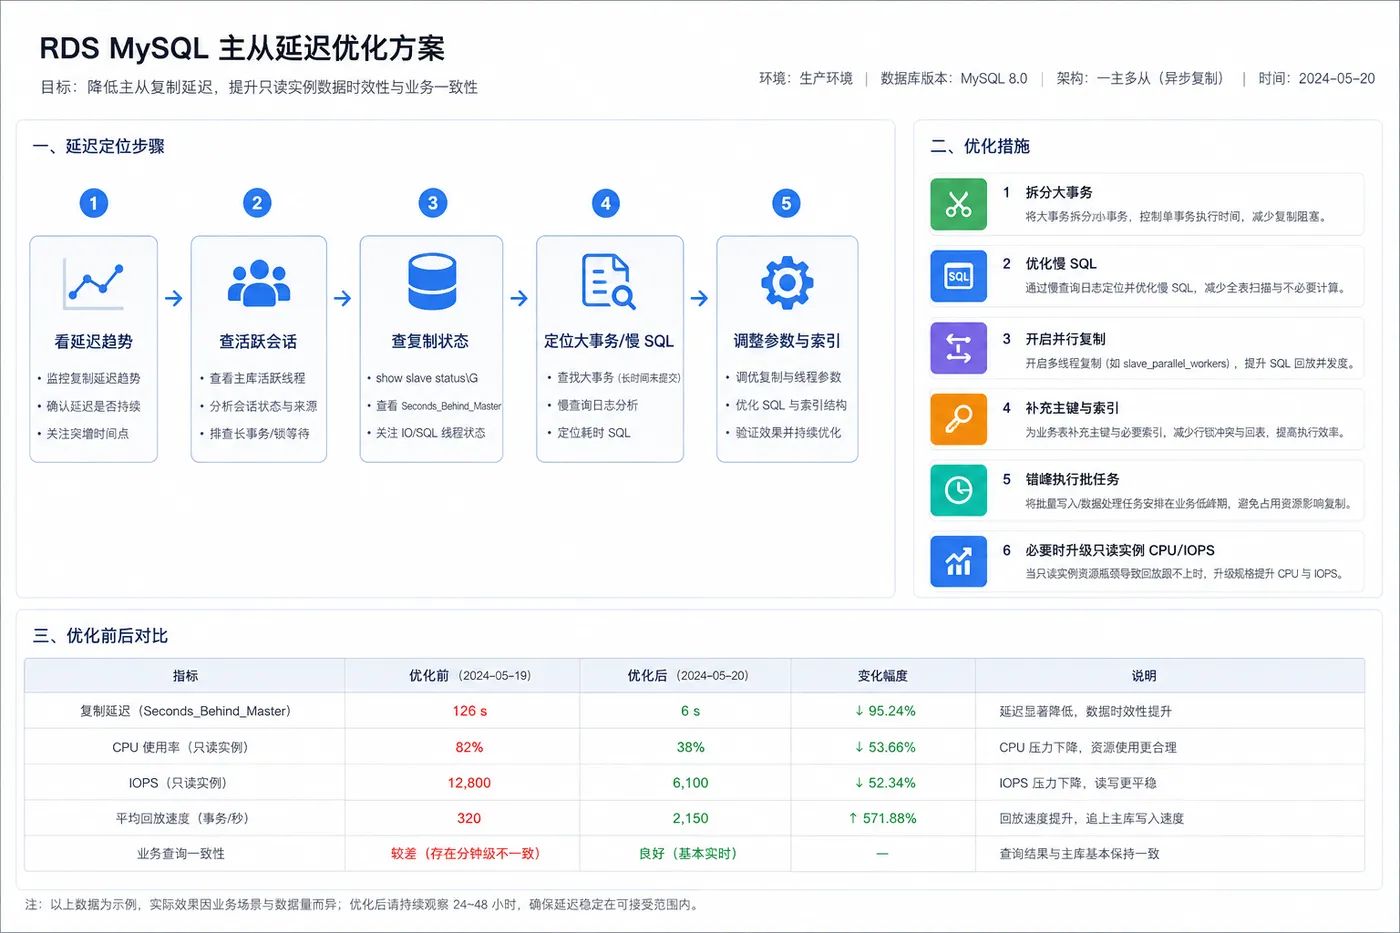Click the green scissors icon for 拆分大事务
Image resolution: width=1400 pixels, height=933 pixels.
[958, 204]
